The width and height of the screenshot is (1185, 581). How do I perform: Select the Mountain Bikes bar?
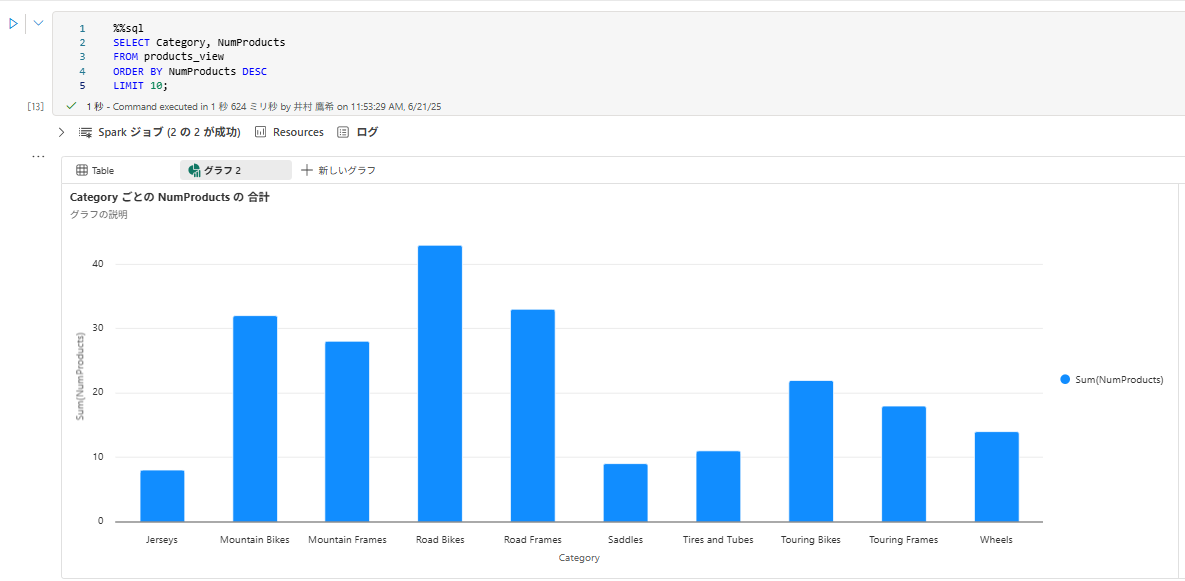[x=255, y=419]
